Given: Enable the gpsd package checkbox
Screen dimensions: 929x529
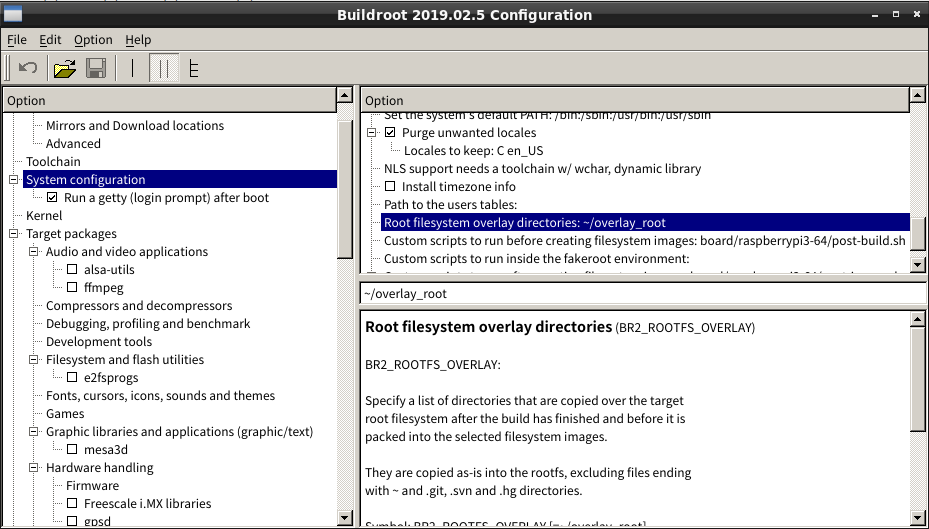Looking at the screenshot, I should [72, 521].
